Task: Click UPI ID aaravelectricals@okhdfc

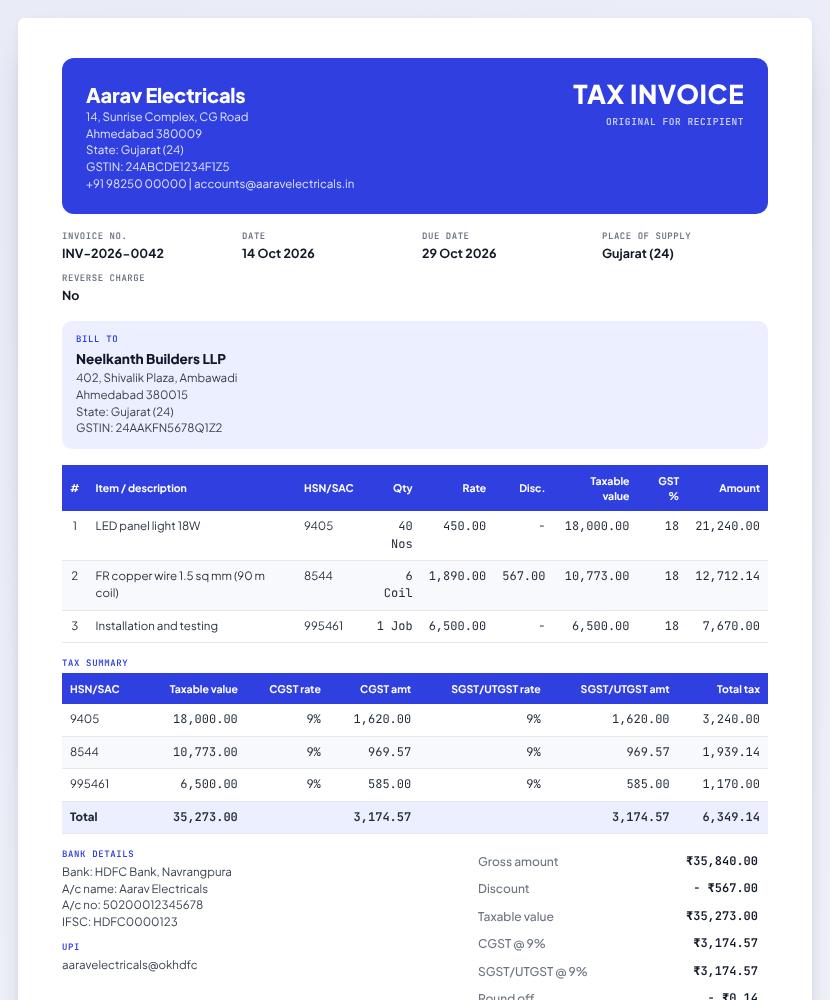Action: point(130,966)
